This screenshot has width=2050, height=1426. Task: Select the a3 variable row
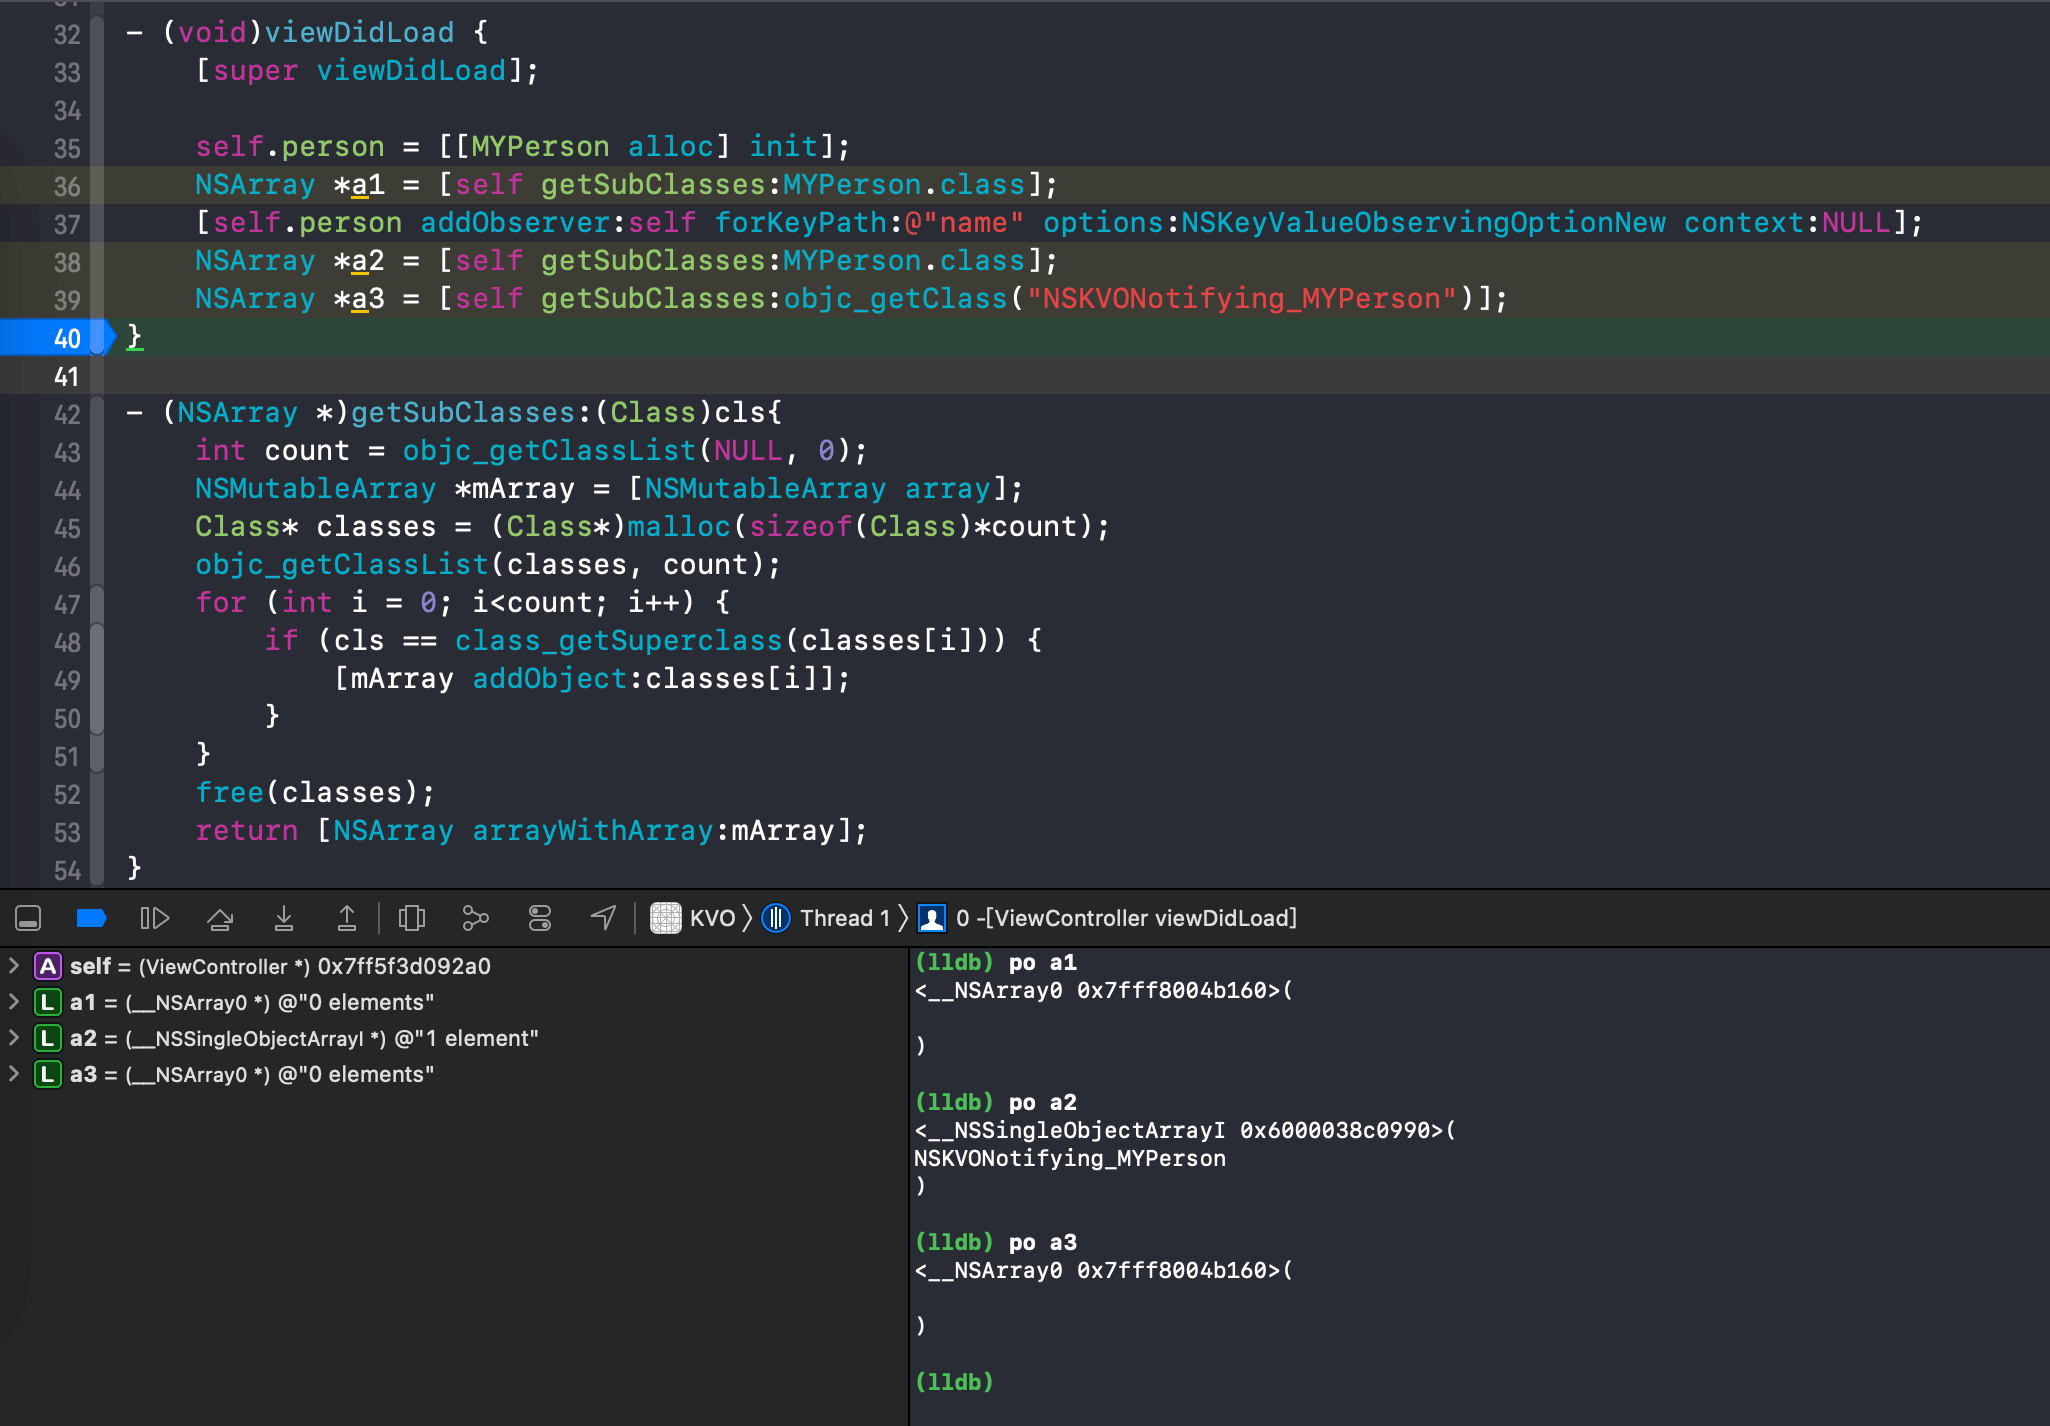(453, 1074)
